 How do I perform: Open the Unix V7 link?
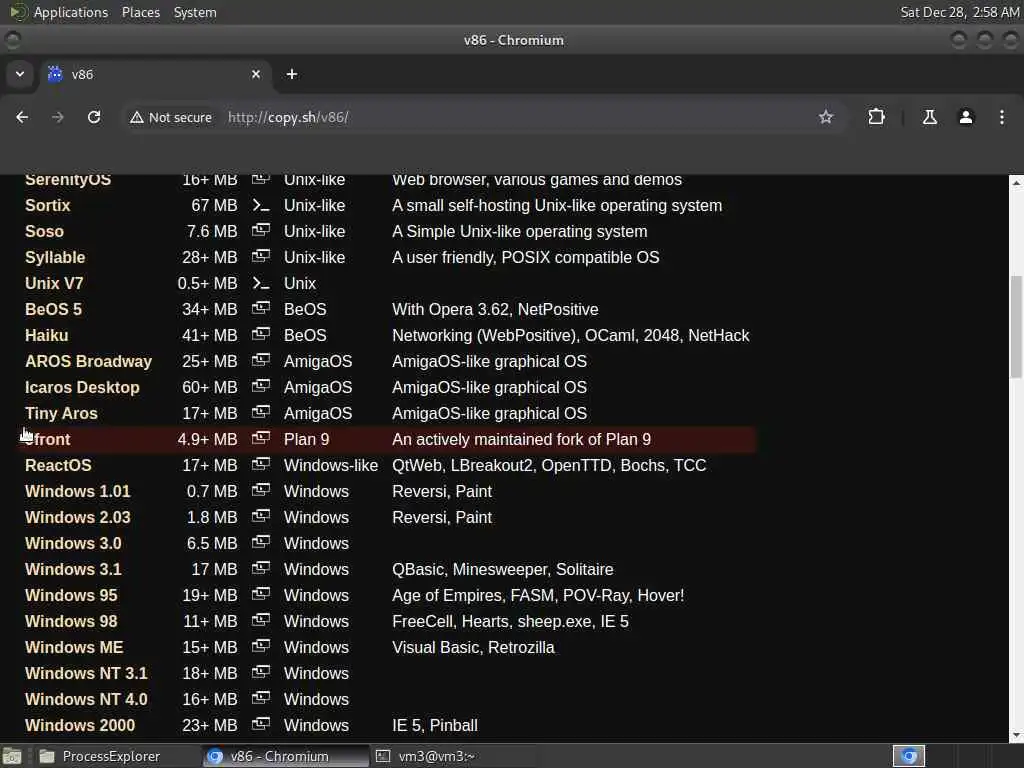(54, 283)
